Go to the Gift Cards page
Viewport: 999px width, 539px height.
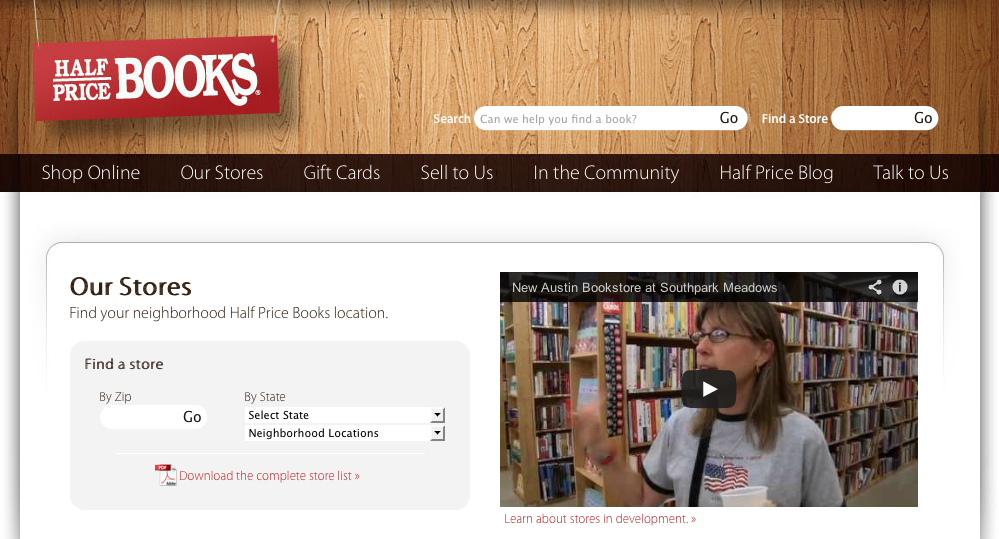tap(341, 173)
